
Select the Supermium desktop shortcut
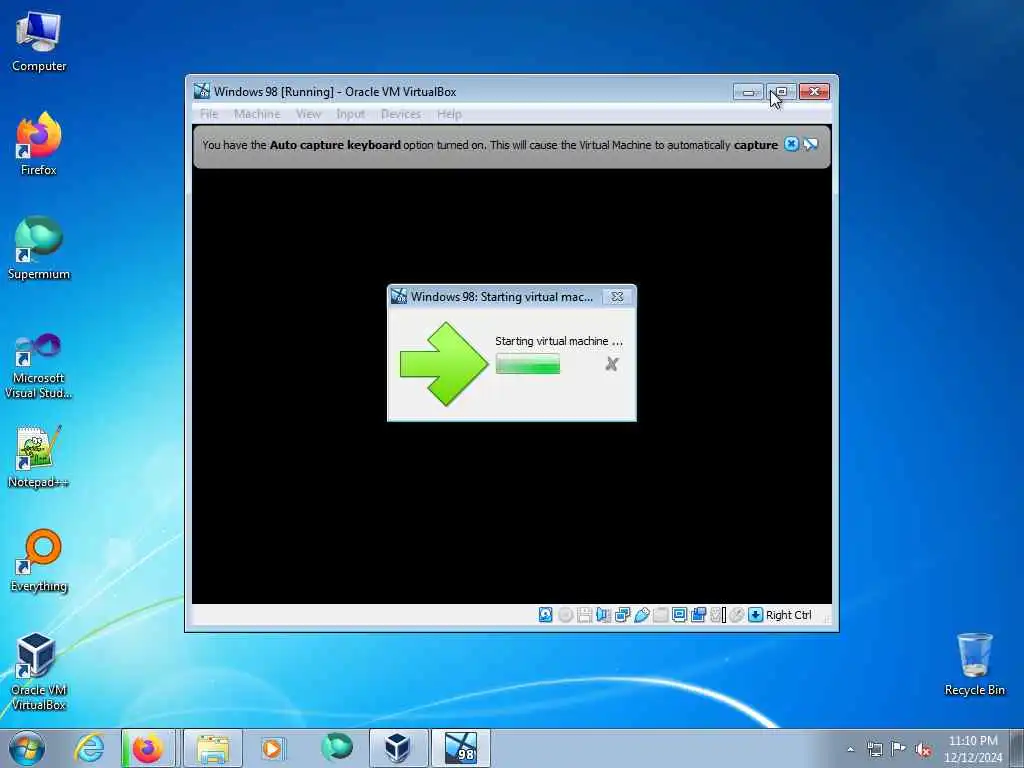pyautogui.click(x=39, y=248)
